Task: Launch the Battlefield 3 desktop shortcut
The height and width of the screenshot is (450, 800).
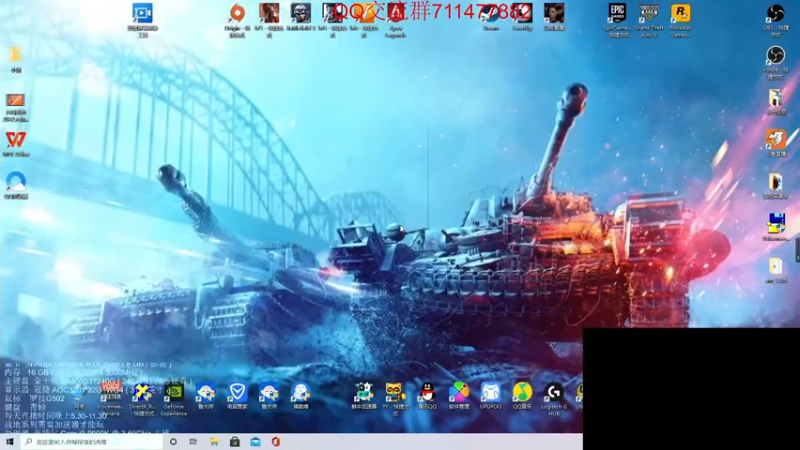Action: click(301, 16)
